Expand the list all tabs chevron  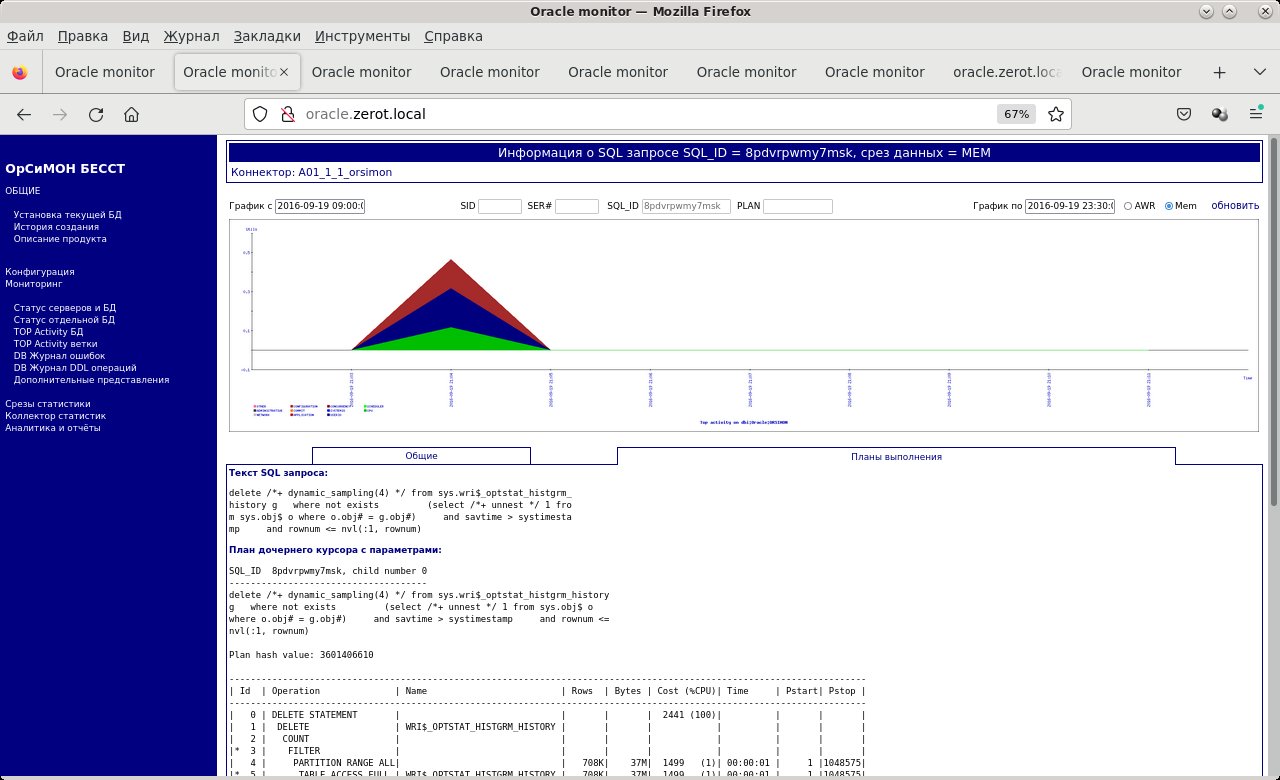point(1258,72)
